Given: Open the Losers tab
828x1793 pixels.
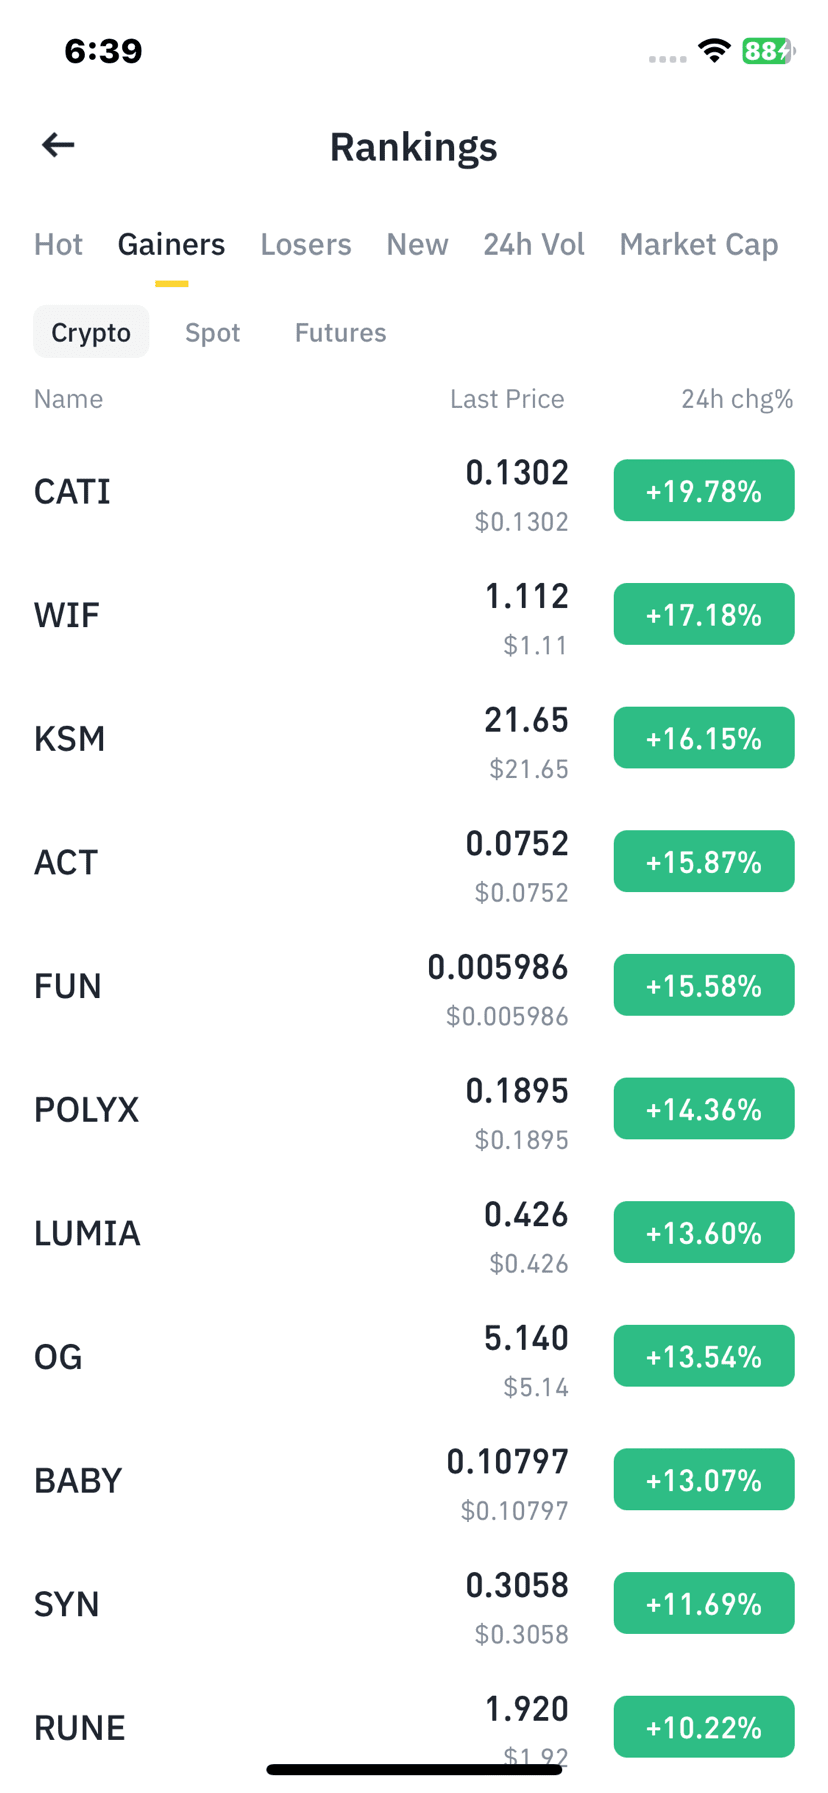Looking at the screenshot, I should pyautogui.click(x=306, y=244).
